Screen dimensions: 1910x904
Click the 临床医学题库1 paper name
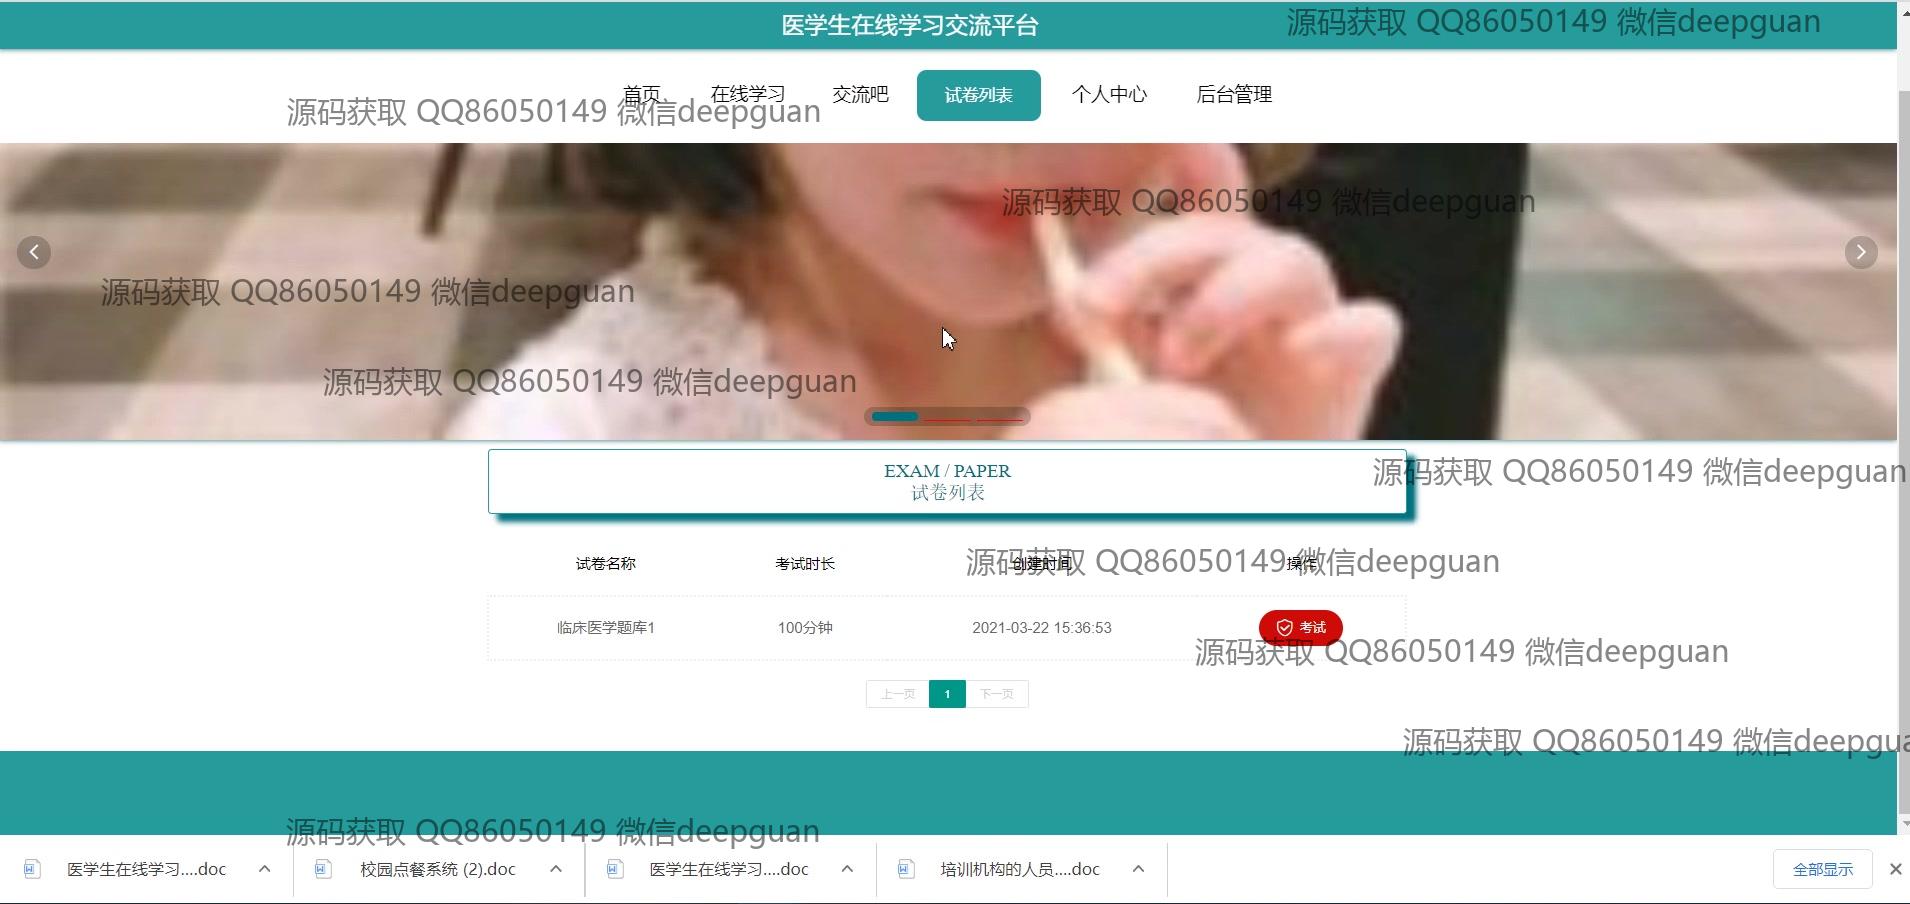tap(606, 628)
